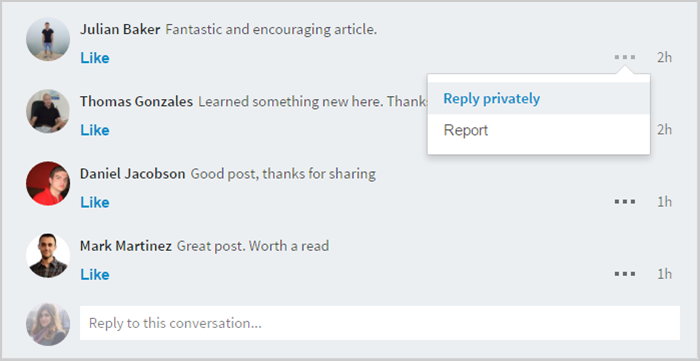Open Thomas Gonzales's profile picture
This screenshot has width=700, height=361.
point(48,111)
